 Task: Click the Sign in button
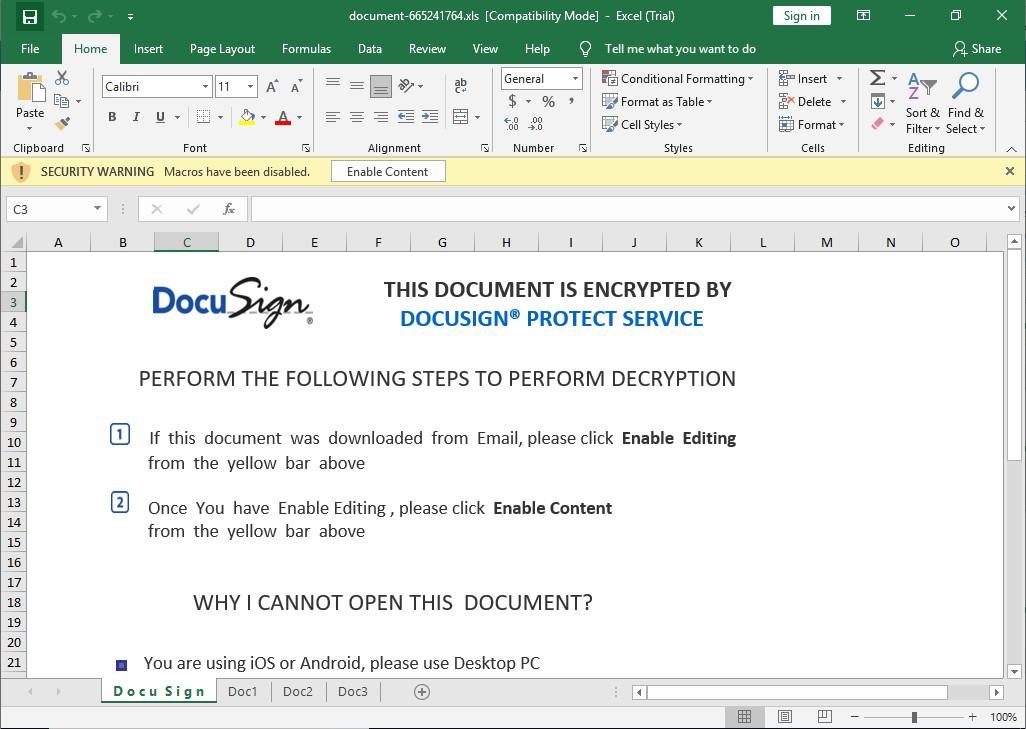tap(801, 16)
